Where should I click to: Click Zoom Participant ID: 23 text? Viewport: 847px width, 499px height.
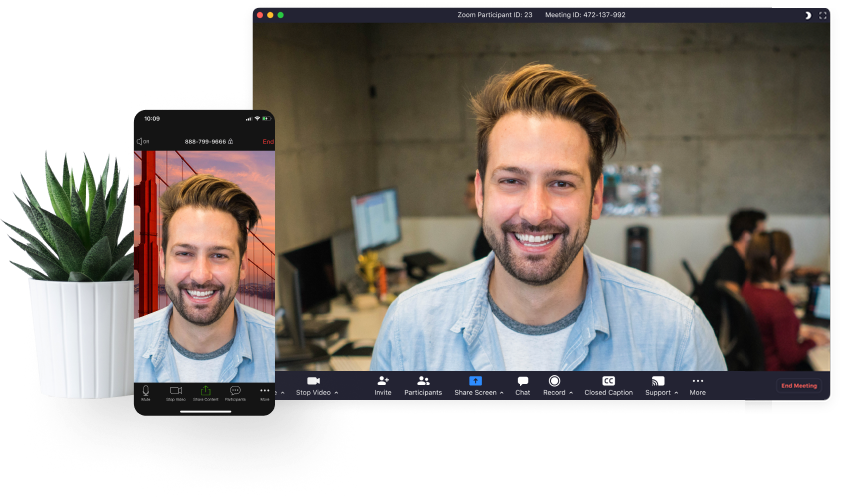(x=495, y=15)
